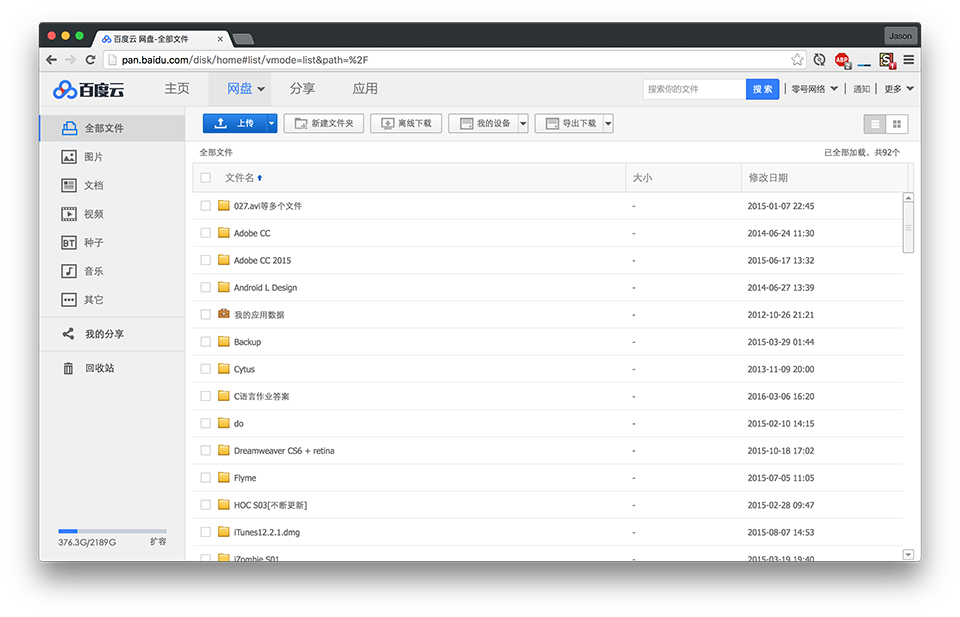Toggle the select-all checkbox beside 文件名
This screenshot has height=617, width=960.
tap(206, 178)
